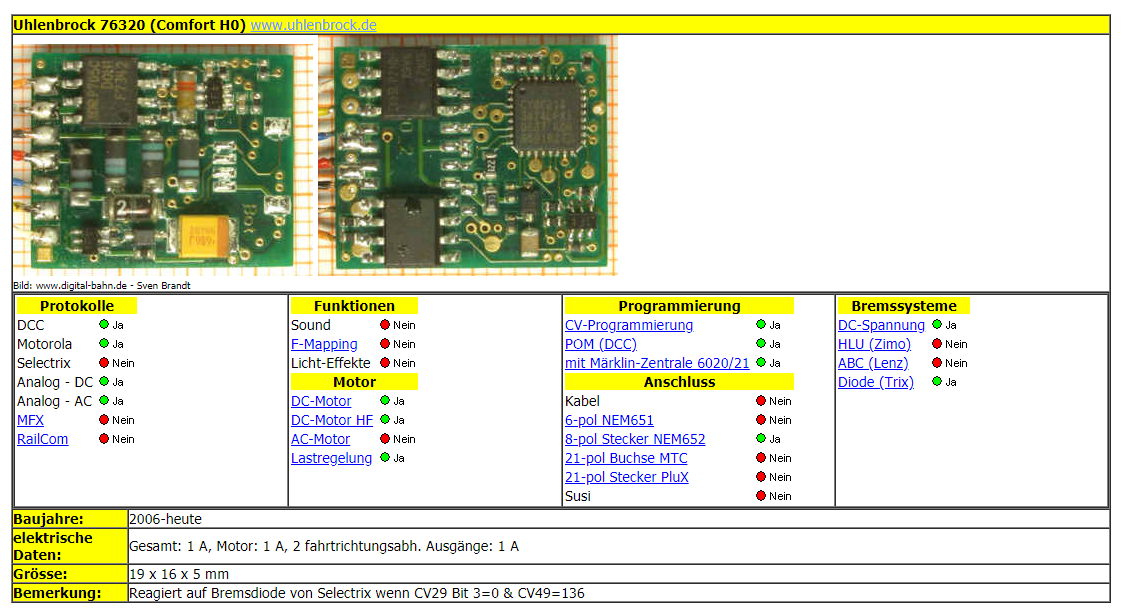Click the green status dot beside Motorola
Screen dimensions: 1123x613
pos(104,344)
